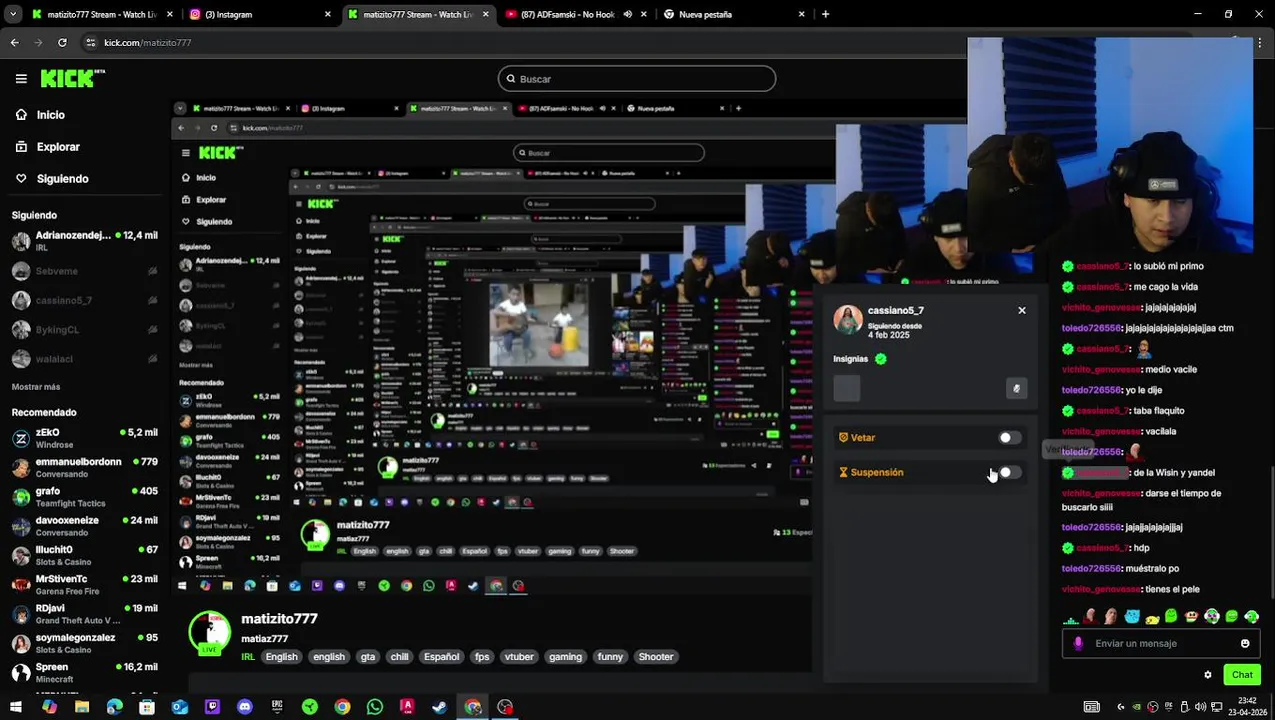The width and height of the screenshot is (1275, 720).
Task: Open Siguiendo in sidebar navigation
Action: click(x=62, y=179)
